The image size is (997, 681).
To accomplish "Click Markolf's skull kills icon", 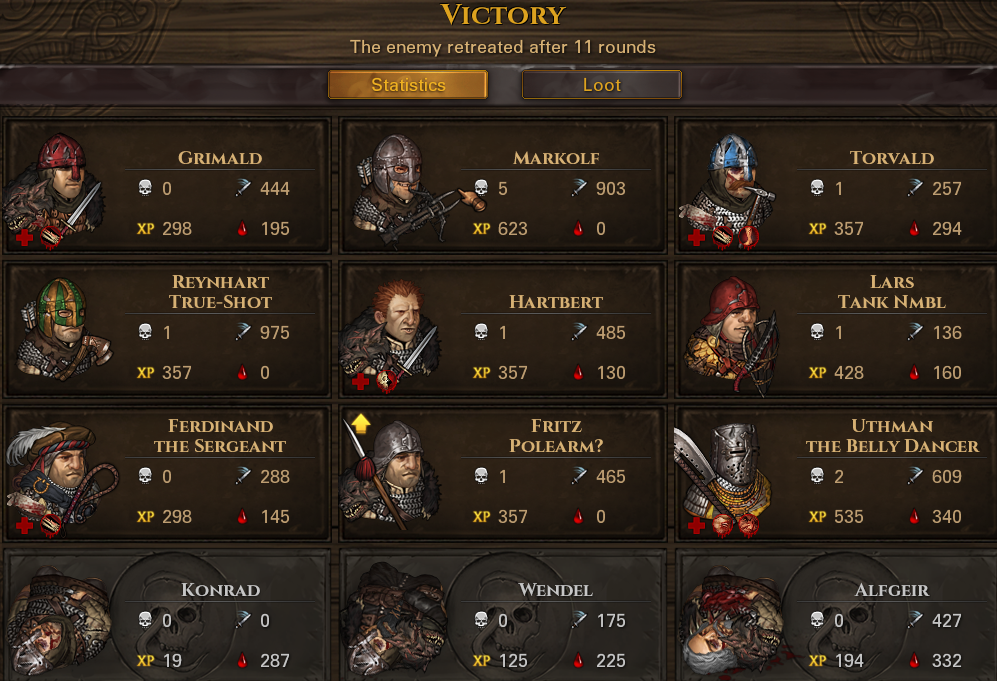I will click(x=481, y=188).
